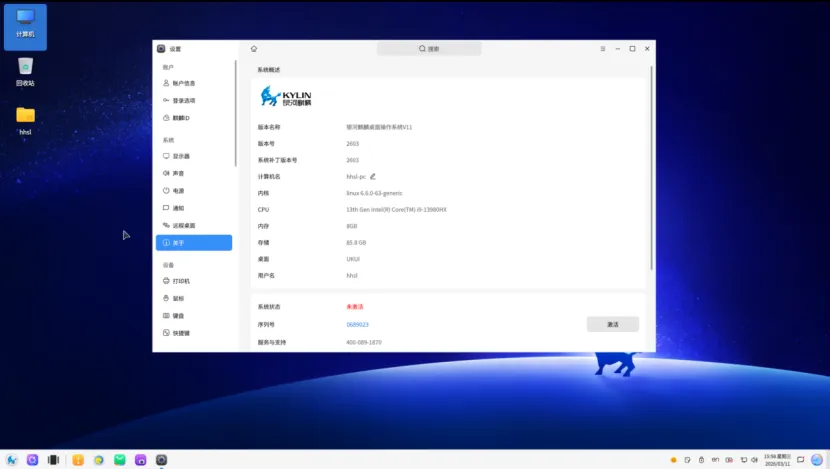Open the Kylin start menu in taskbar

point(12,460)
